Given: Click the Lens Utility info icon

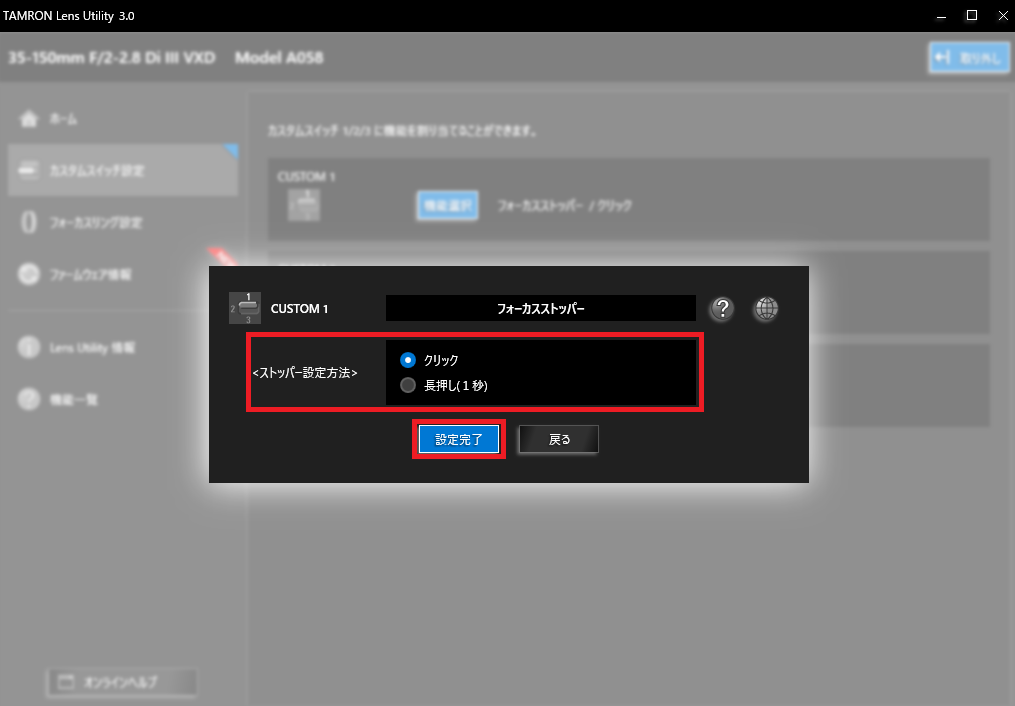Looking at the screenshot, I should (x=28, y=347).
